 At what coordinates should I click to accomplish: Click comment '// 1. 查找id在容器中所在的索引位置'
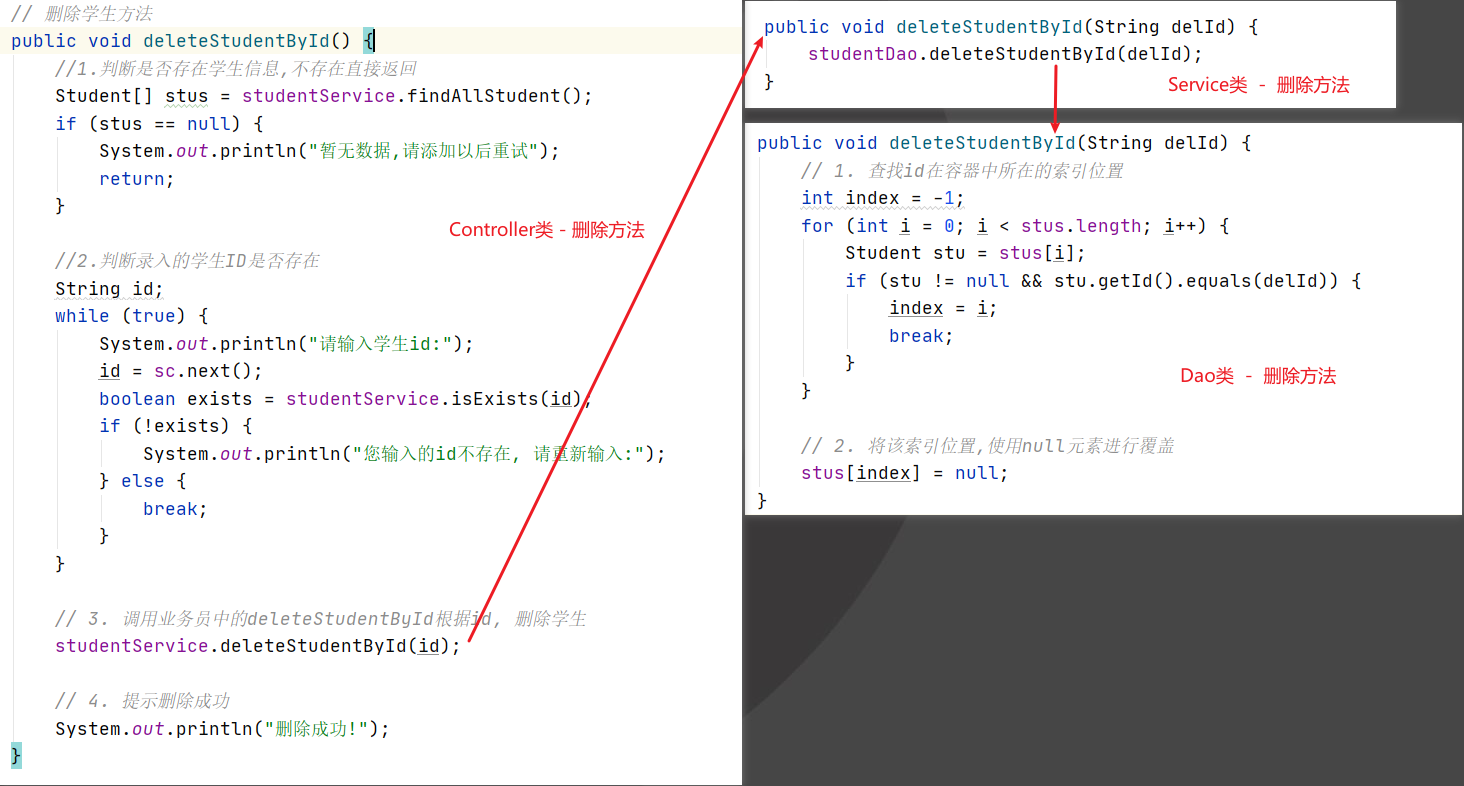[x=963, y=171]
